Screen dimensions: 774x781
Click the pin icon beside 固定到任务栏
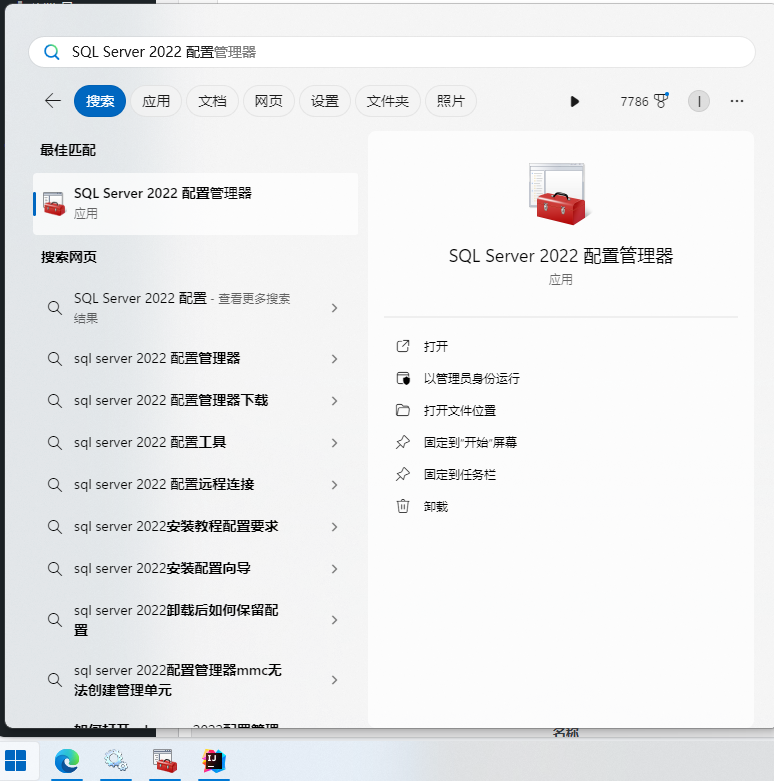pyautogui.click(x=402, y=474)
